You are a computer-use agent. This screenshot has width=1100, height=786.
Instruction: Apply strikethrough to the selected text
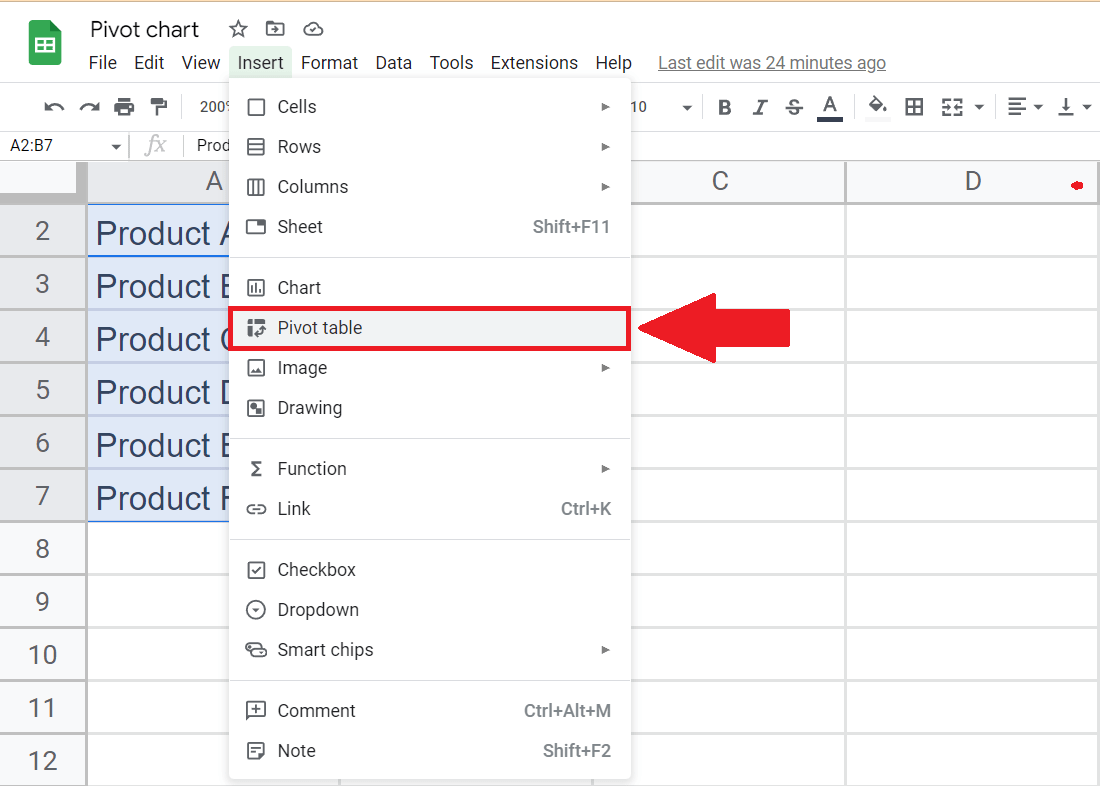pyautogui.click(x=793, y=107)
